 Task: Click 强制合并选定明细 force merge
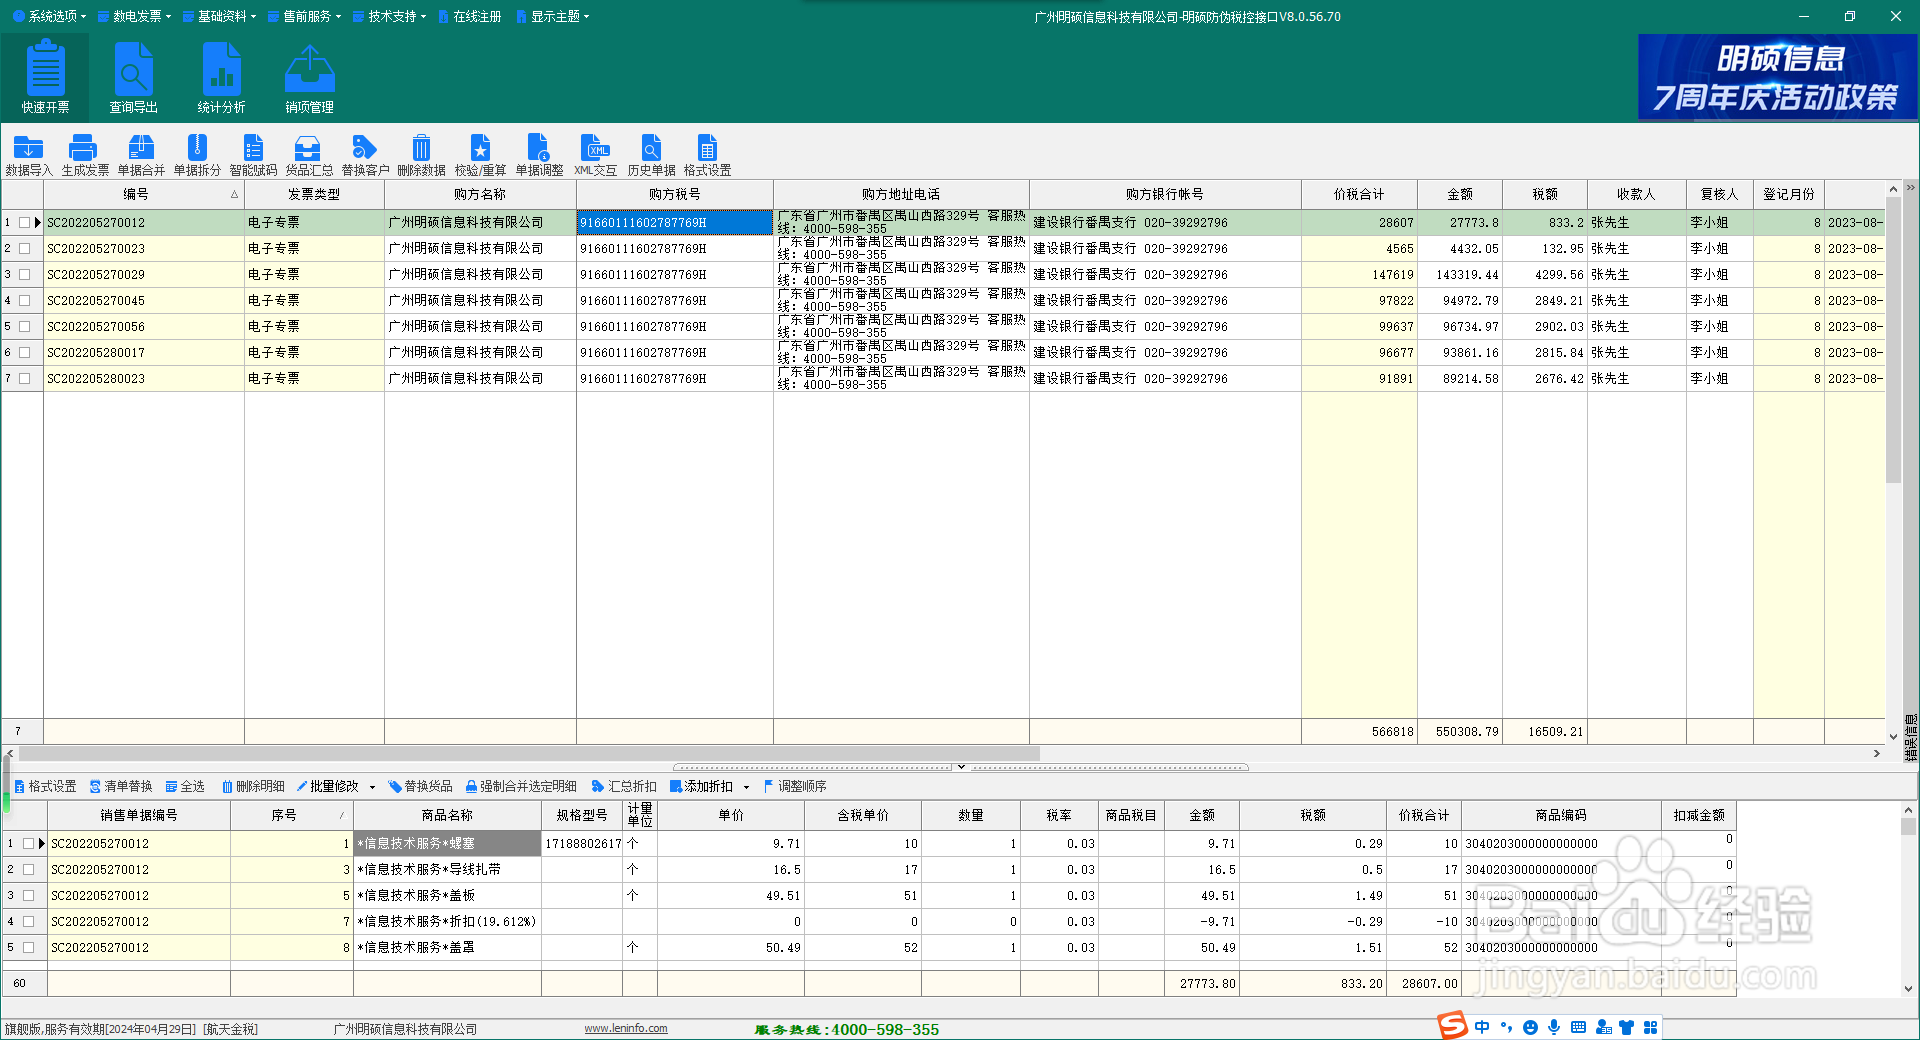(521, 787)
